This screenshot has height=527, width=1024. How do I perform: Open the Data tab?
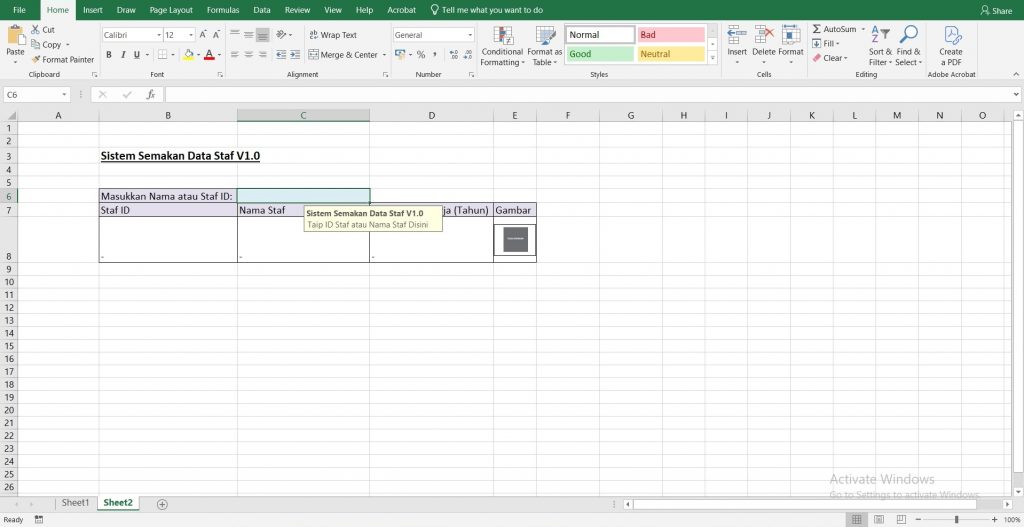click(262, 10)
